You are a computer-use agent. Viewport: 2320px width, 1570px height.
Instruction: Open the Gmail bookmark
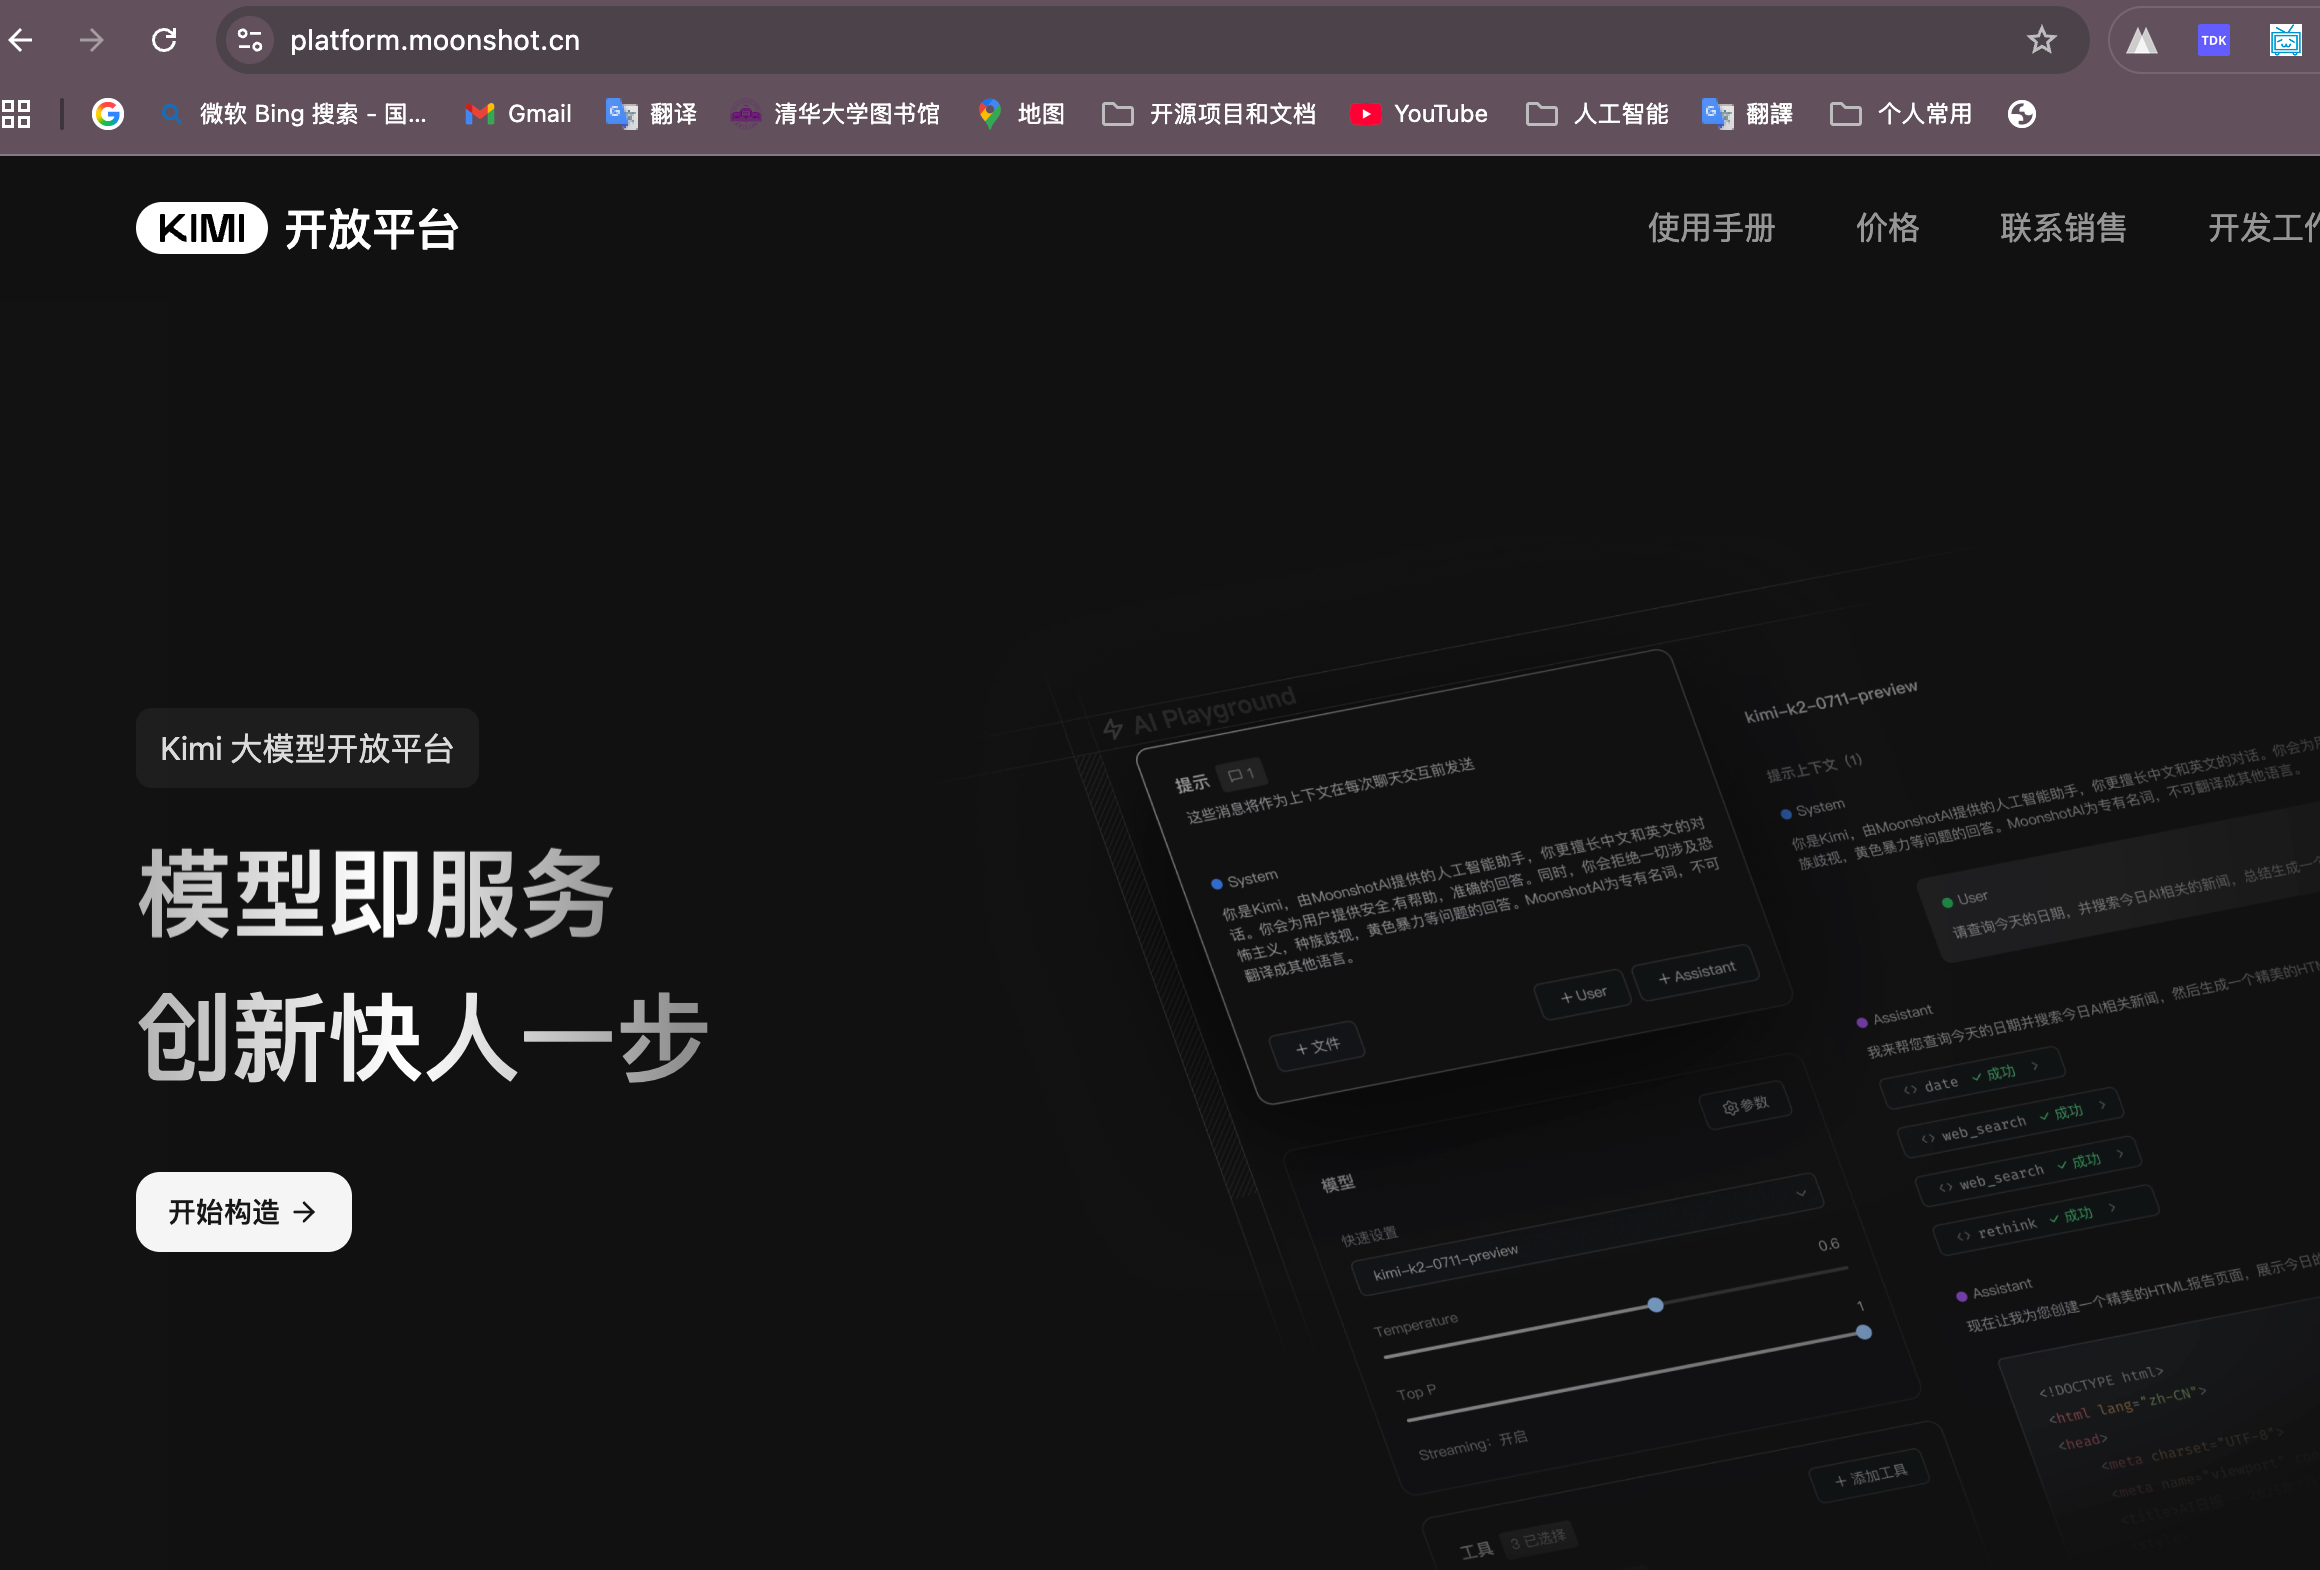tap(517, 113)
